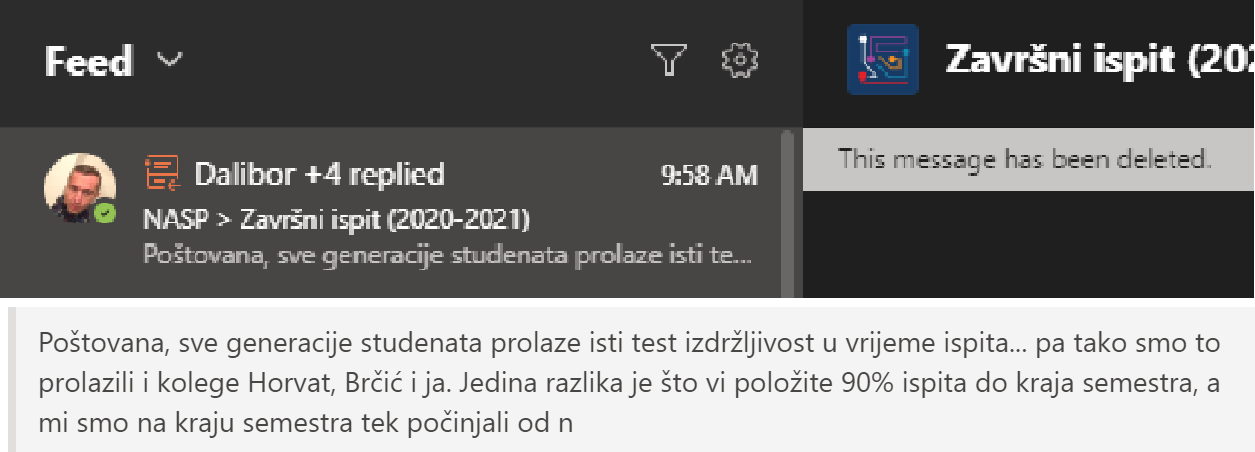1255x452 pixels.
Task: Click the feed list vertical scrollbar
Action: point(787,212)
